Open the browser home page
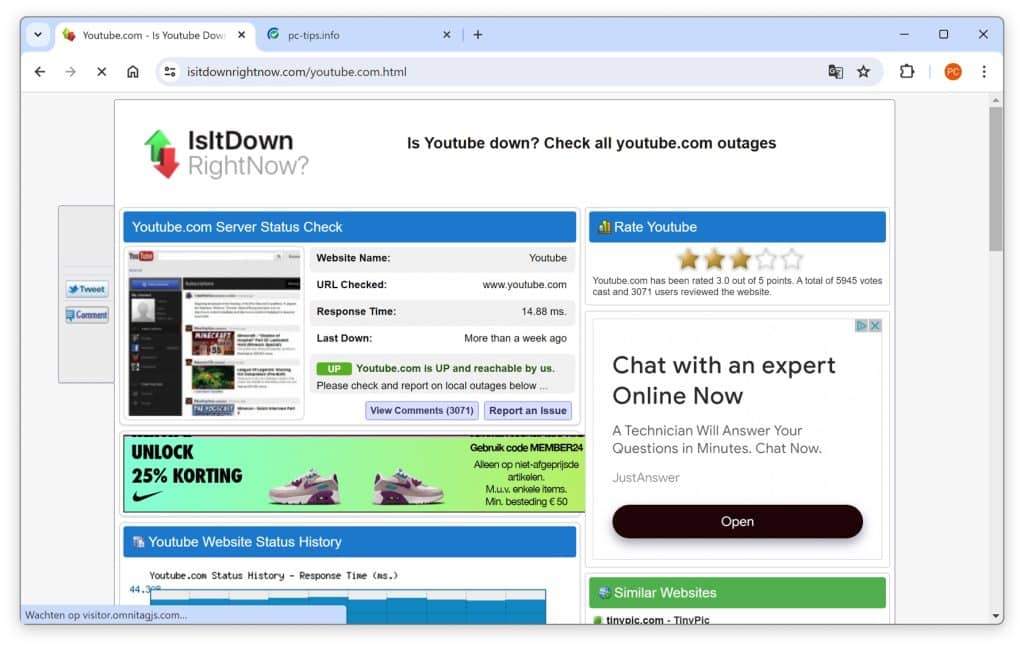Viewport: 1024px width, 648px height. click(133, 72)
